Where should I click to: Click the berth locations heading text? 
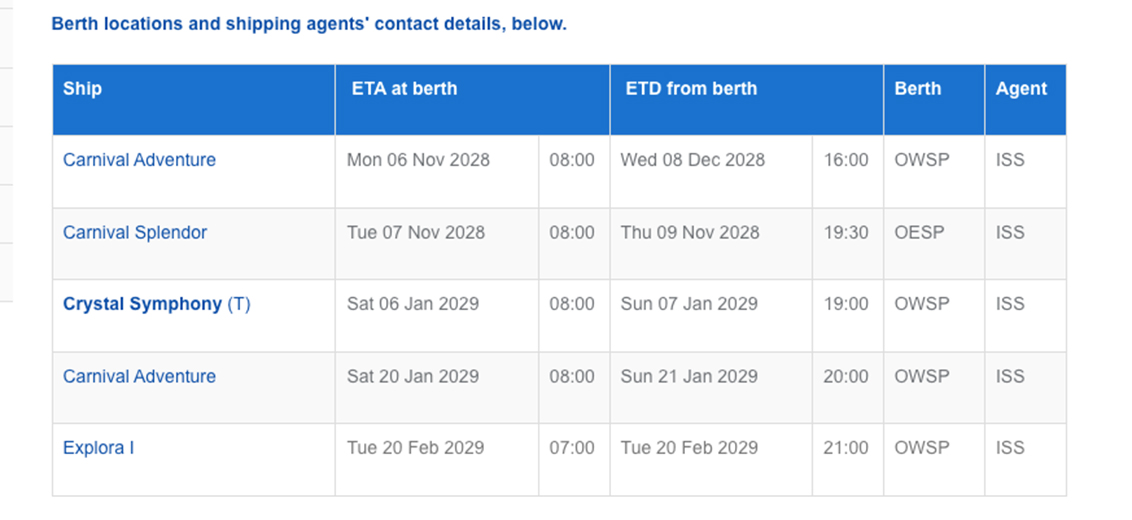[309, 23]
